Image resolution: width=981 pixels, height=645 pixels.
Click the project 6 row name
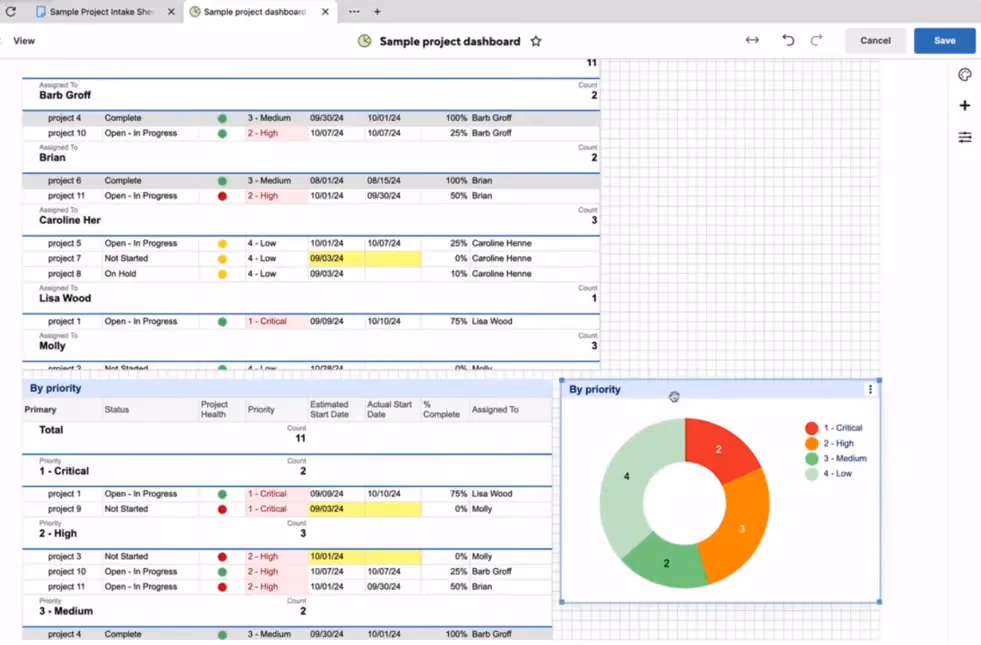pyautogui.click(x=64, y=181)
